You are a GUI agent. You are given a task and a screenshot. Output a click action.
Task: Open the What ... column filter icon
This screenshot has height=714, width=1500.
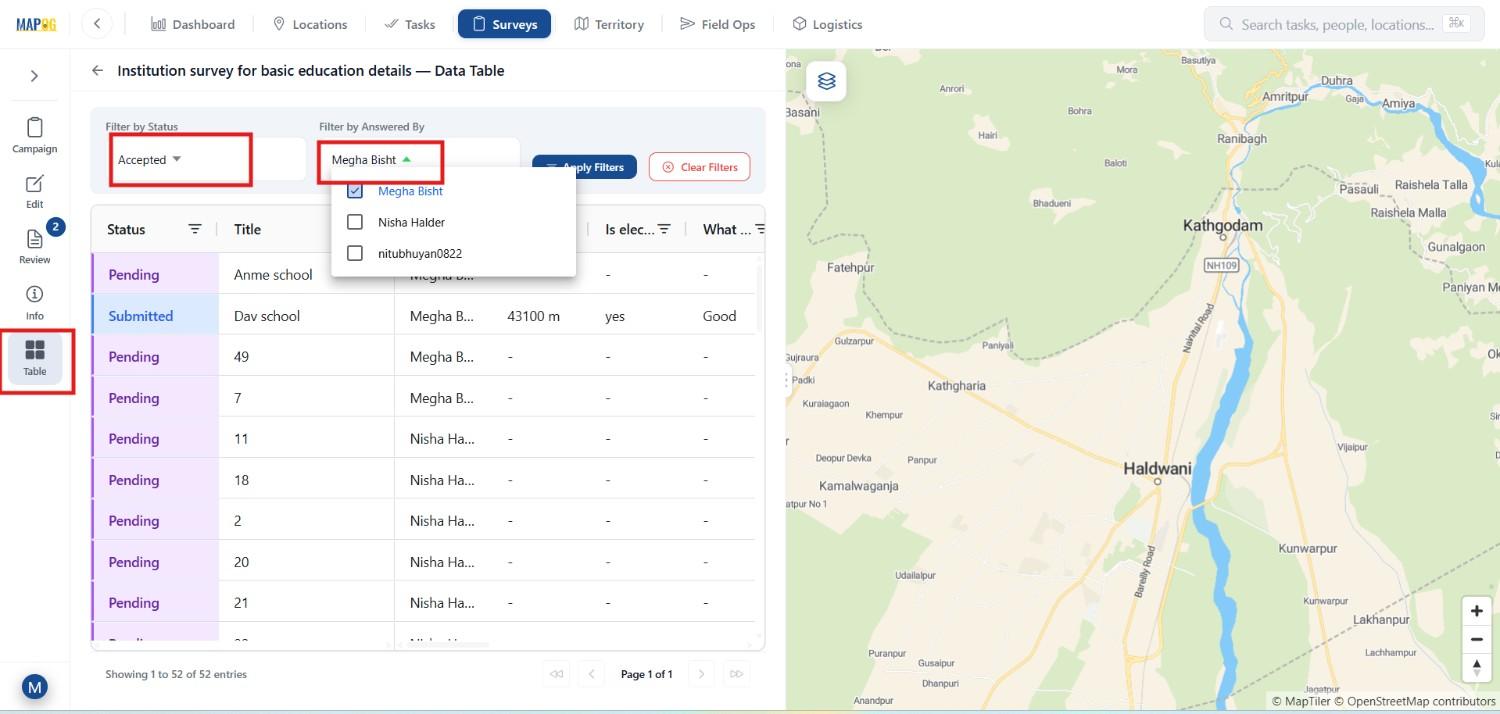click(759, 229)
